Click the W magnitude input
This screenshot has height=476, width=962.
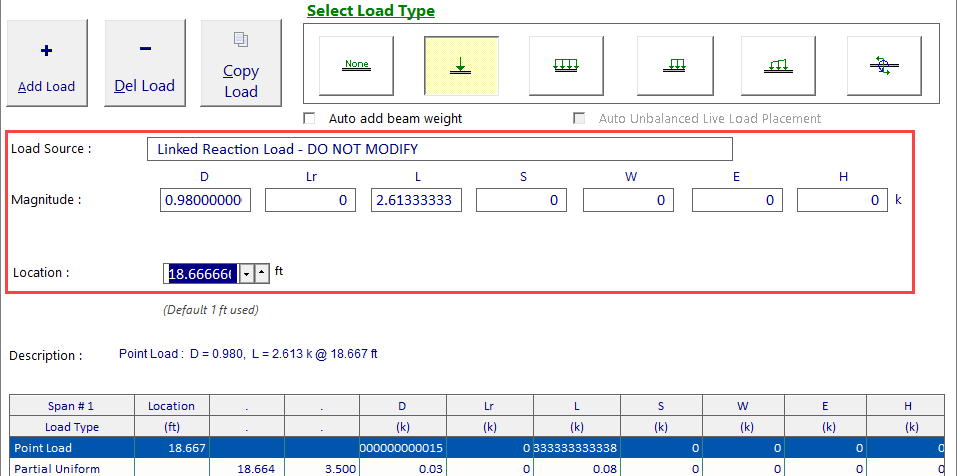pyautogui.click(x=628, y=200)
